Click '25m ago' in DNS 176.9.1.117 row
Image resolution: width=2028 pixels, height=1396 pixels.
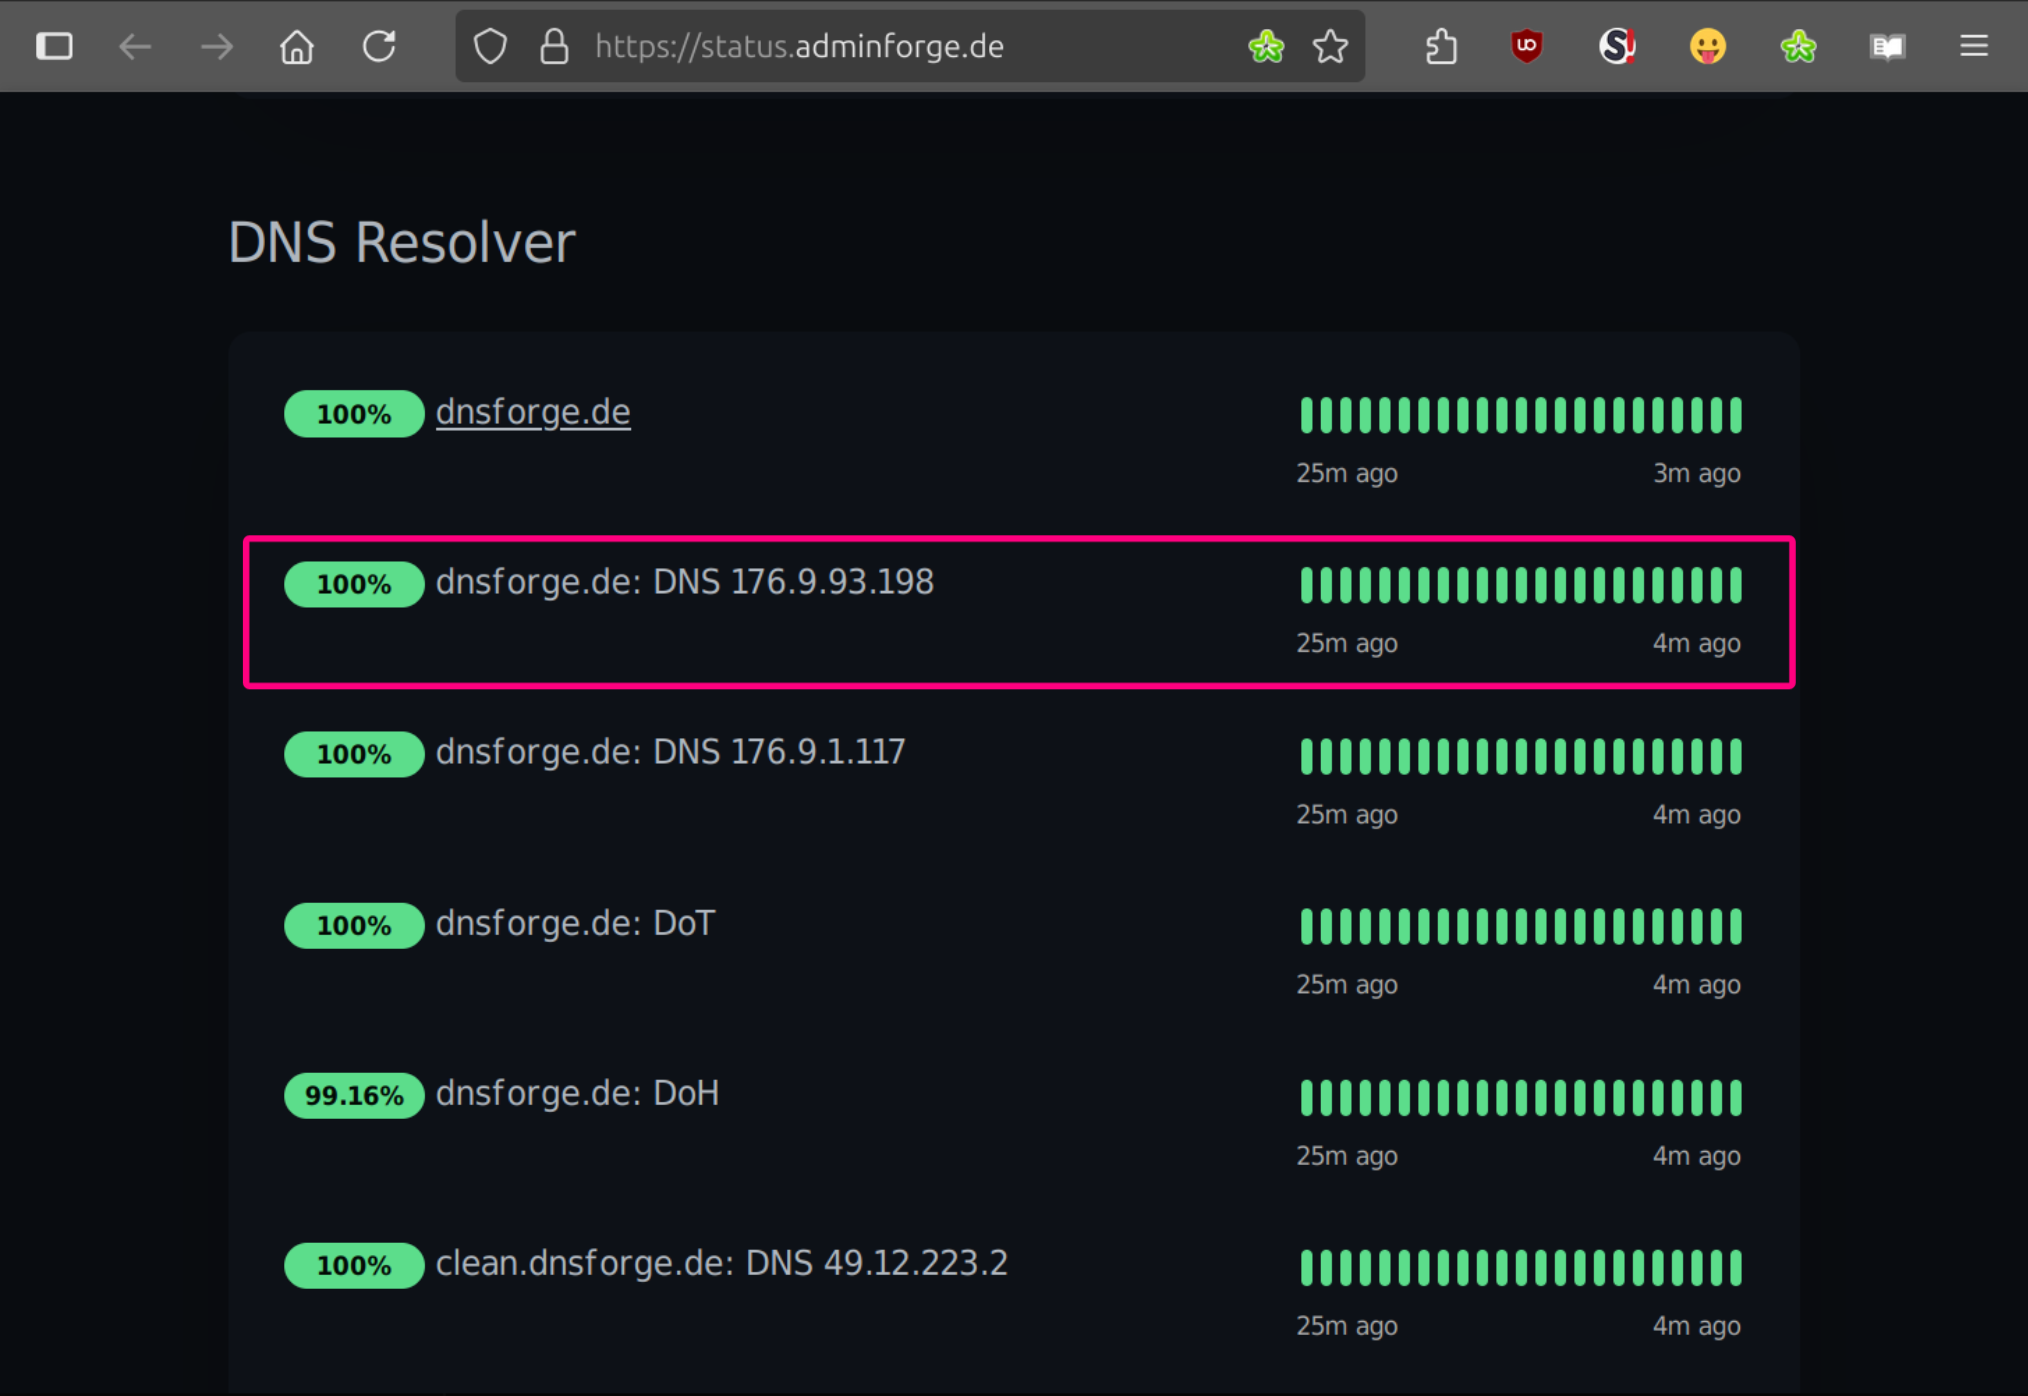[x=1347, y=814]
